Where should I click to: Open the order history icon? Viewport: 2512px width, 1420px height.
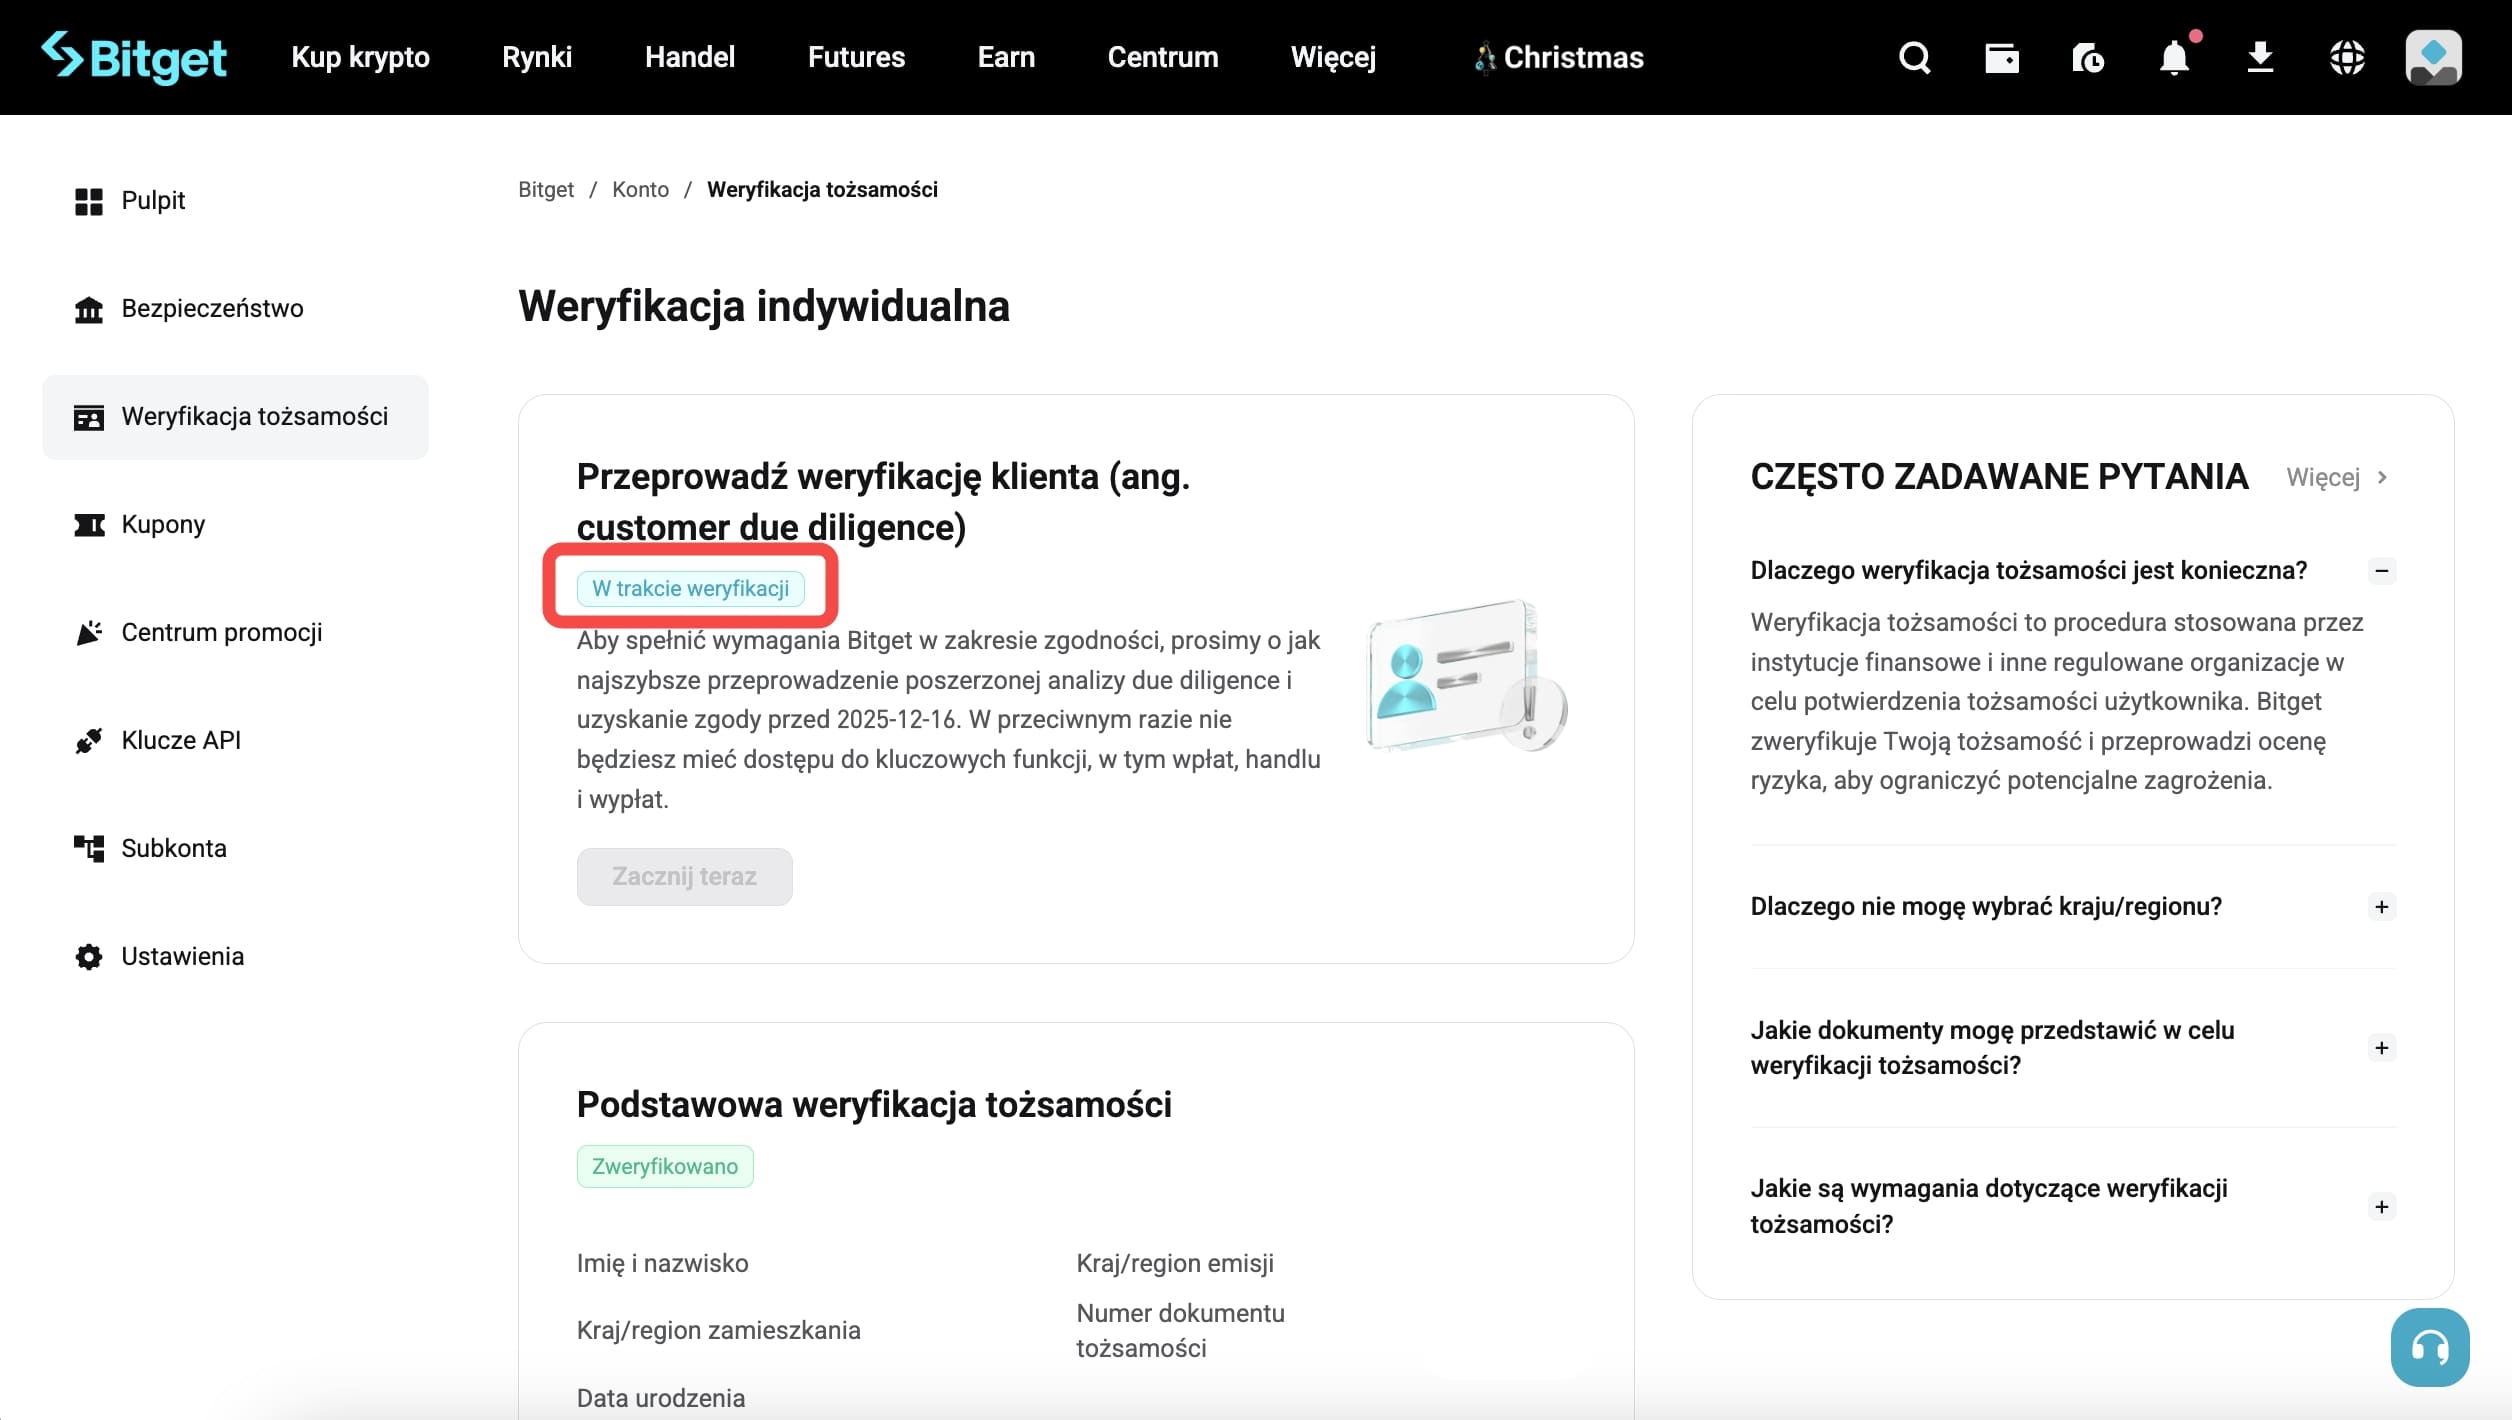pos(2088,57)
